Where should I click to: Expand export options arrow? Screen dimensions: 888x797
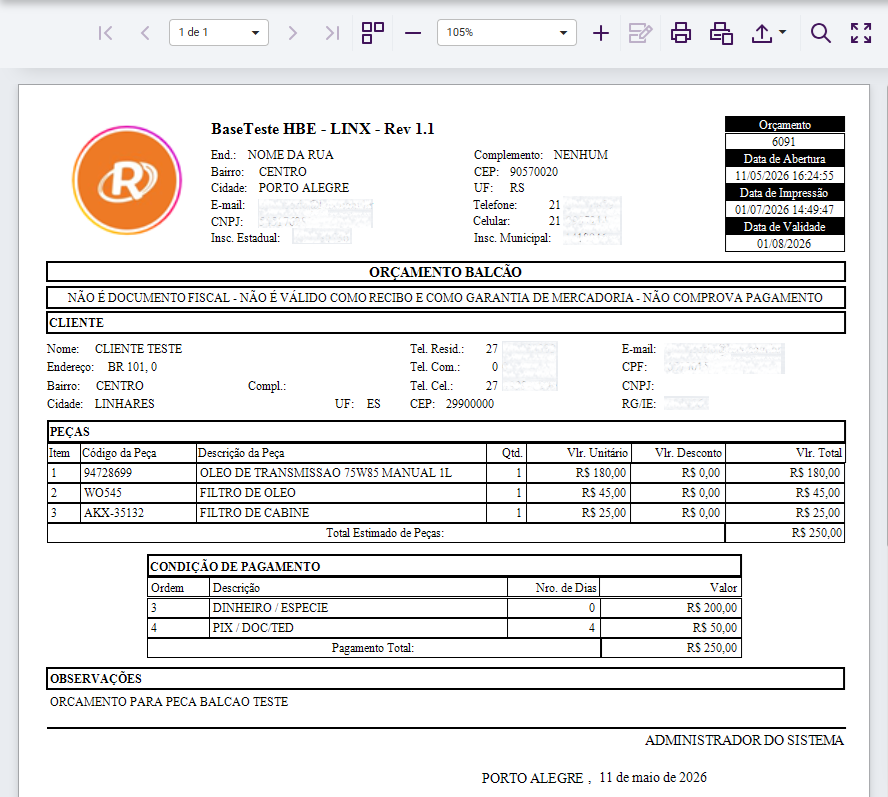tap(783, 32)
